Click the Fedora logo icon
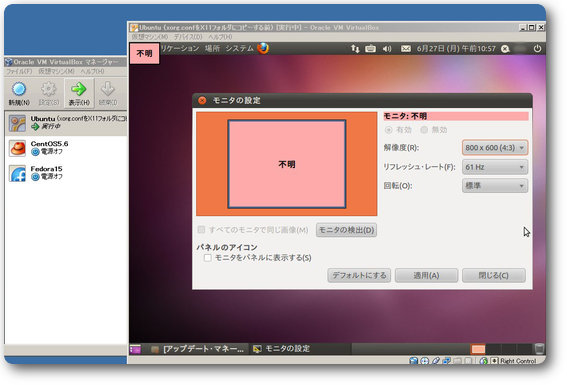 (17, 174)
